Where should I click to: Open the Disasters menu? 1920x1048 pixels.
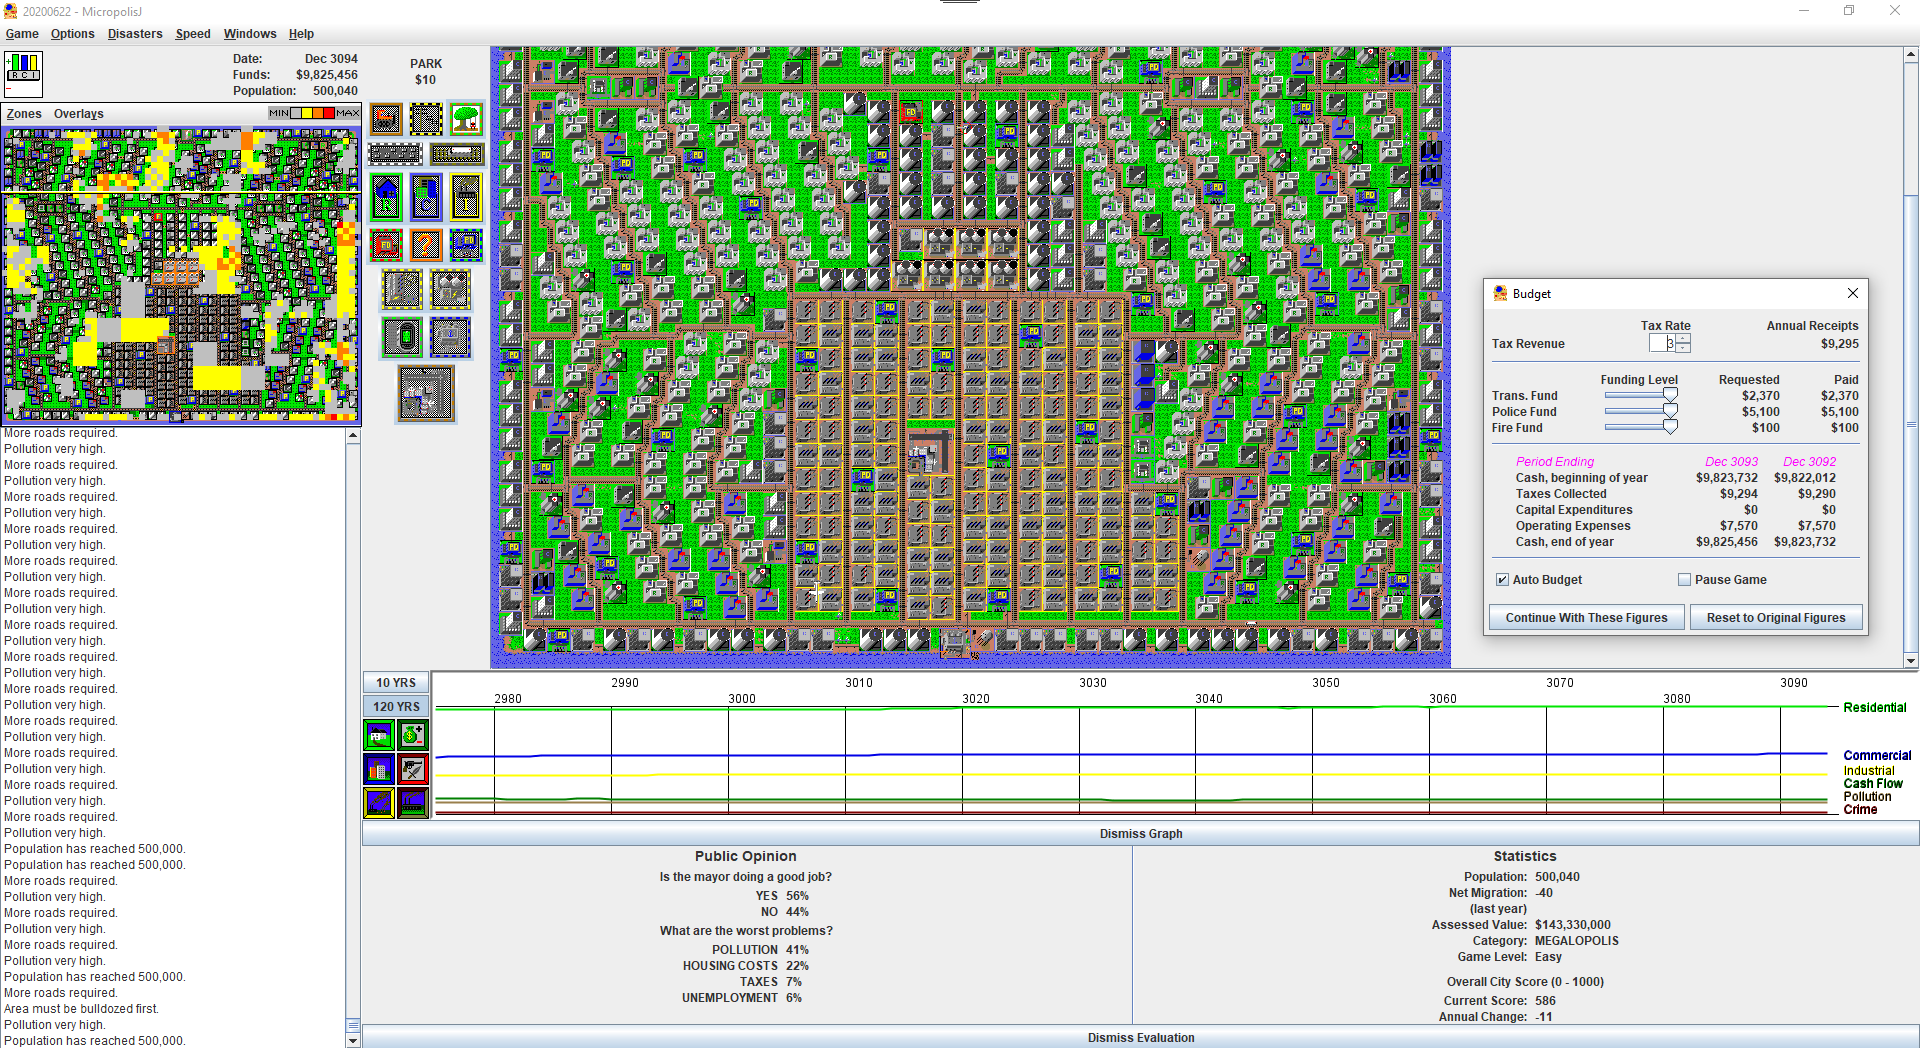point(135,34)
